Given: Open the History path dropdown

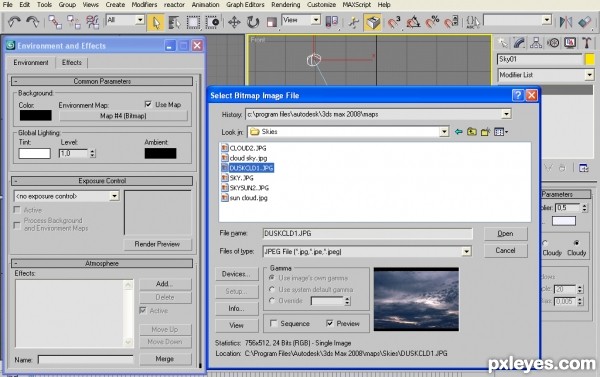Looking at the screenshot, I should pyautogui.click(x=506, y=114).
